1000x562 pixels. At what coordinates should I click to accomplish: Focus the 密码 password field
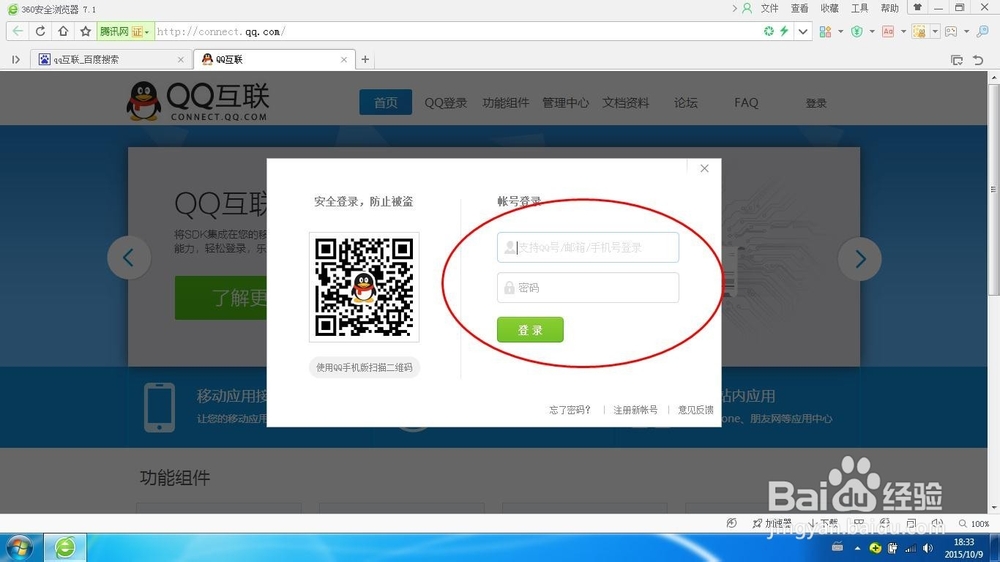coord(588,288)
